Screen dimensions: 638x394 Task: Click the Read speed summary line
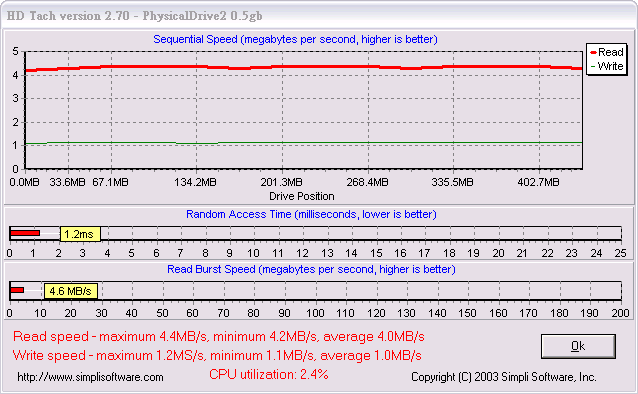(x=218, y=337)
